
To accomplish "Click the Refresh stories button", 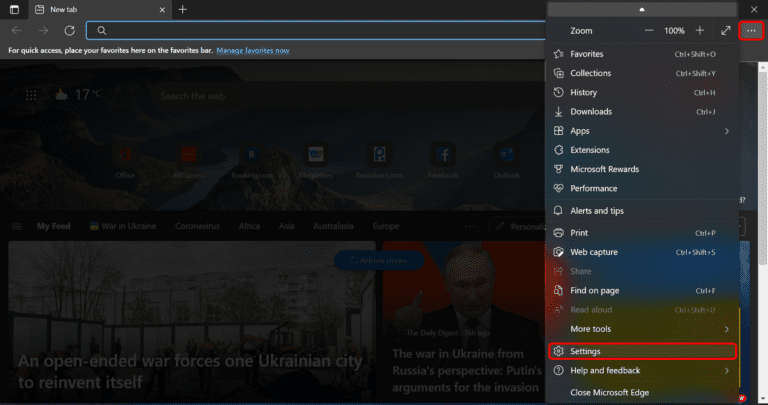I will pos(379,261).
